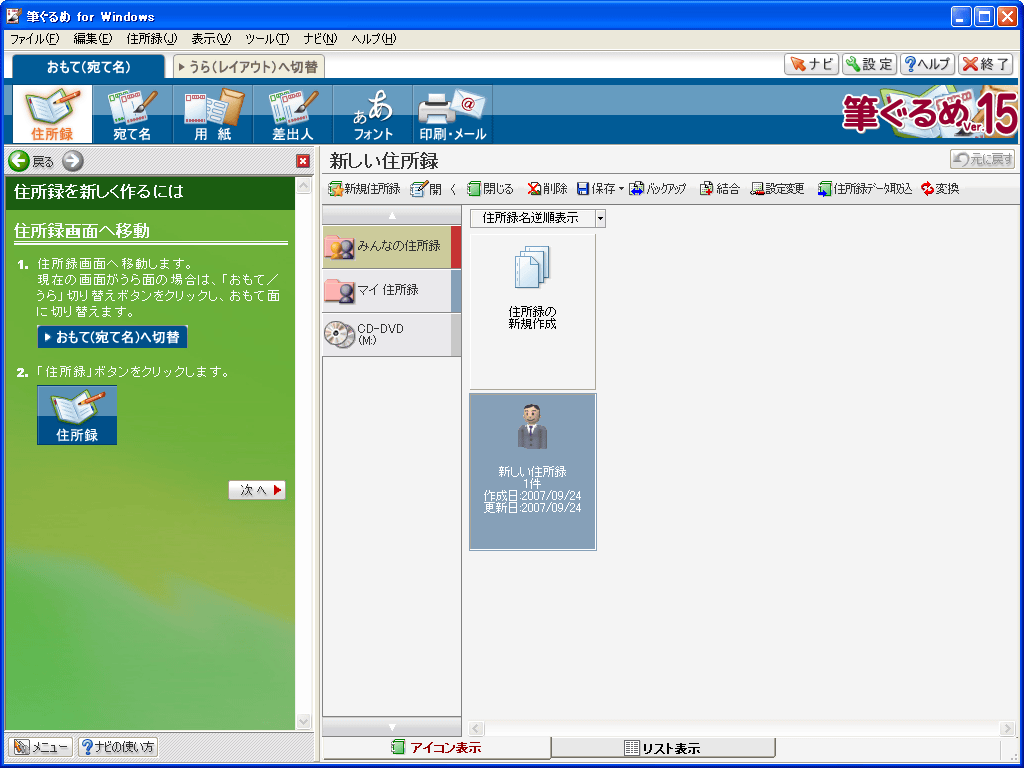Click 住所録データ取込 import button

point(865,189)
